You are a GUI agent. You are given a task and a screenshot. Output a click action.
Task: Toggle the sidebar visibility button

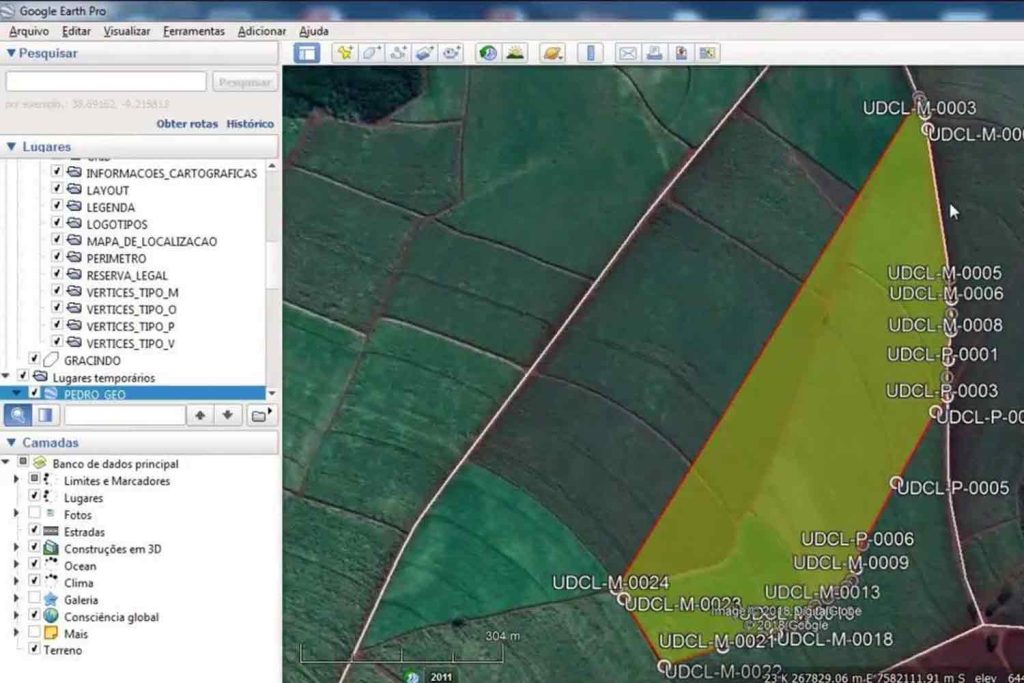tap(307, 53)
